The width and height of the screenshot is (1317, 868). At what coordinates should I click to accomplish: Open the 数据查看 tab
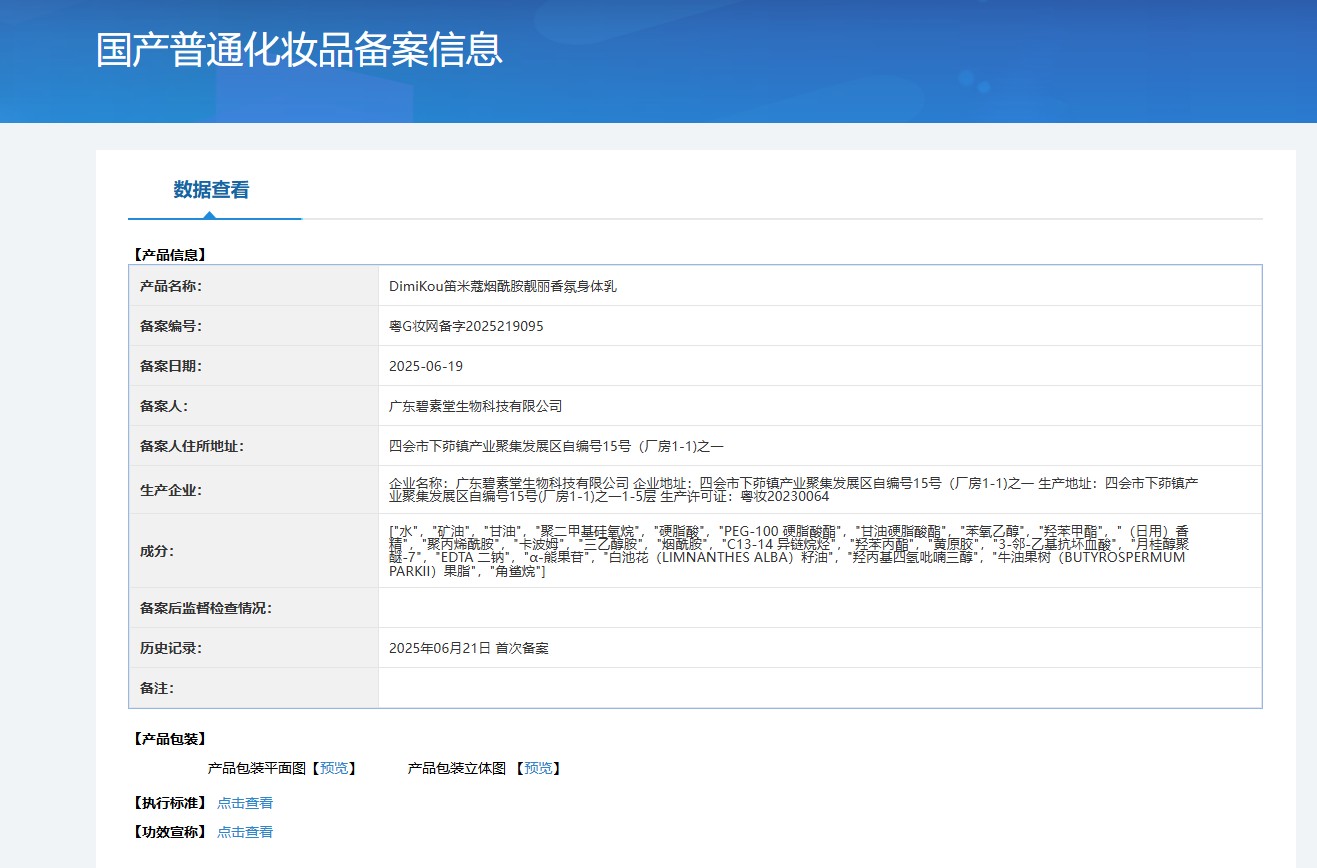(211, 190)
